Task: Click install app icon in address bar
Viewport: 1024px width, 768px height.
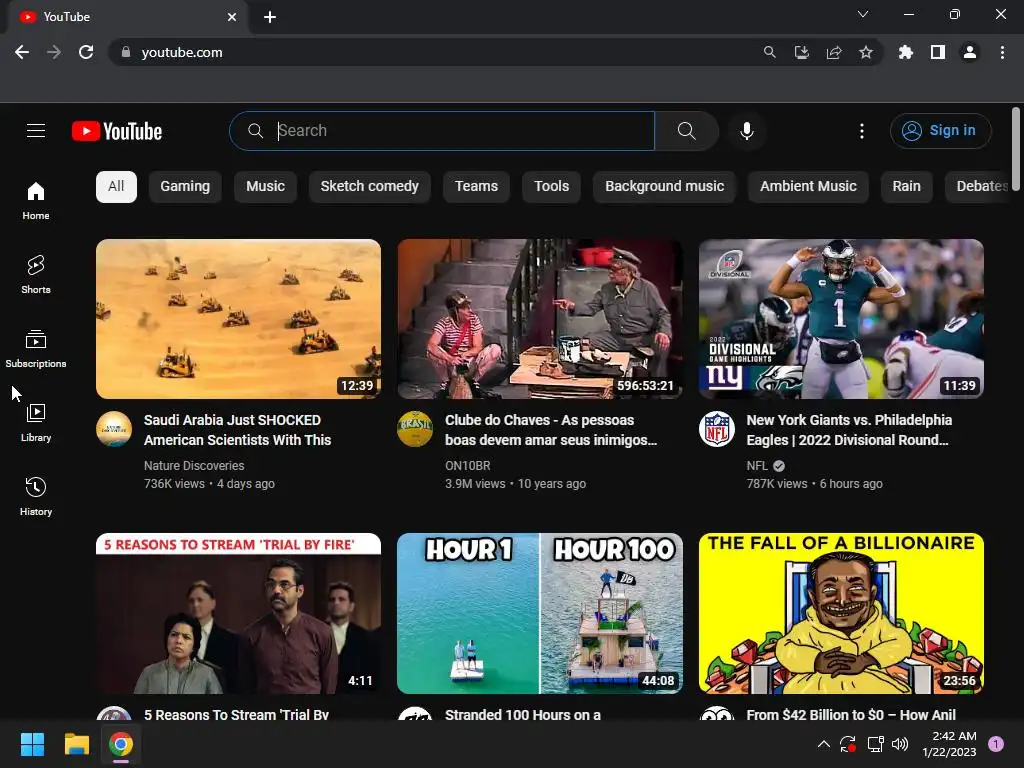Action: 801,52
